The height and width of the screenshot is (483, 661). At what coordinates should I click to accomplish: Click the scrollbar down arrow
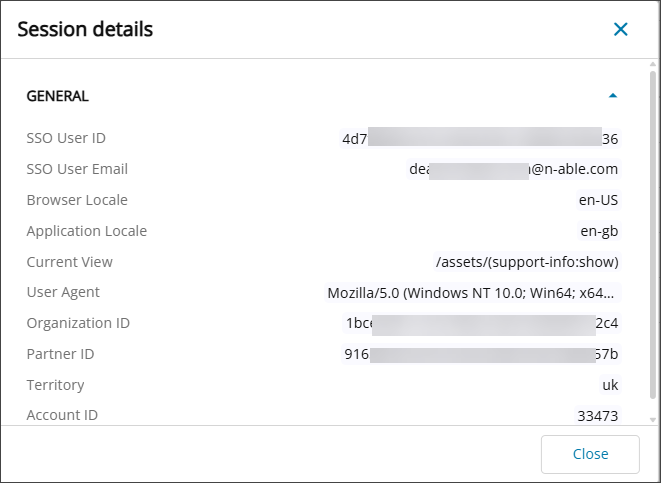(653, 420)
